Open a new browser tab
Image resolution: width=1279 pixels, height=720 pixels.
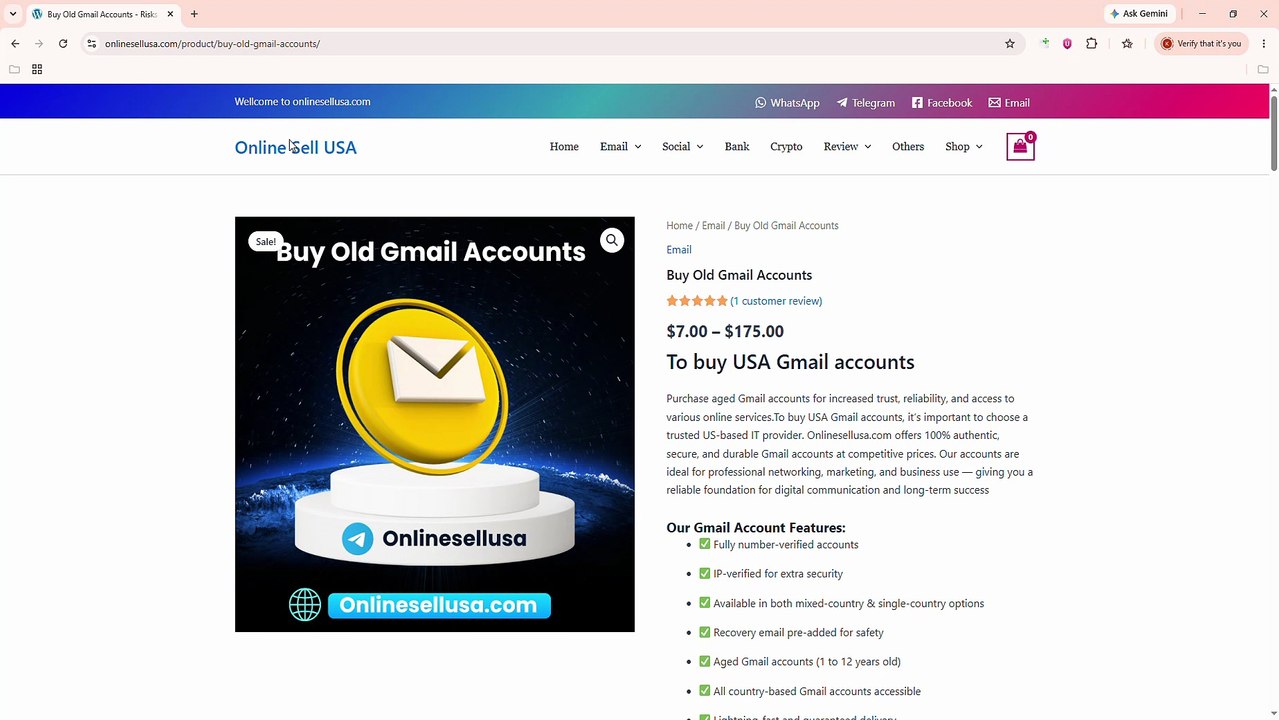194,14
